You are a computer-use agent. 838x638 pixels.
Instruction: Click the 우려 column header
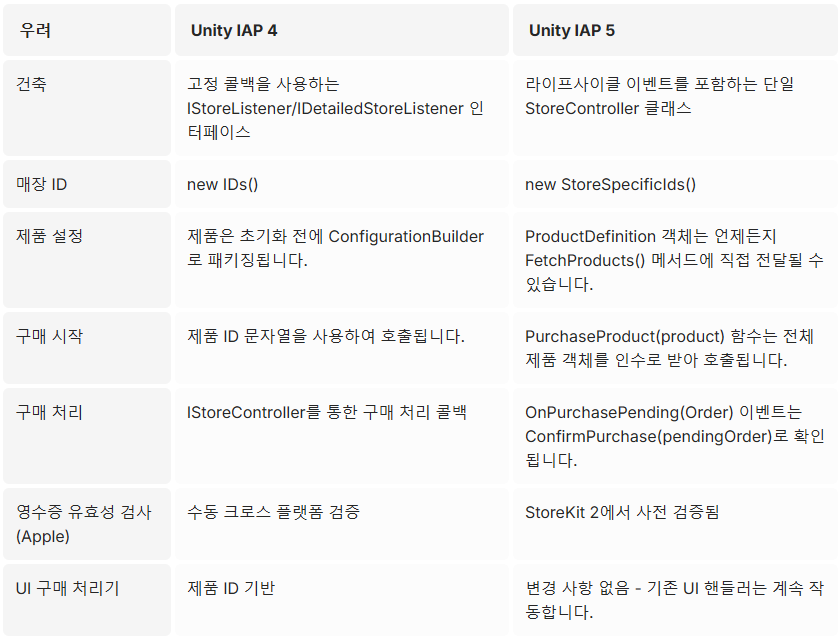87,30
